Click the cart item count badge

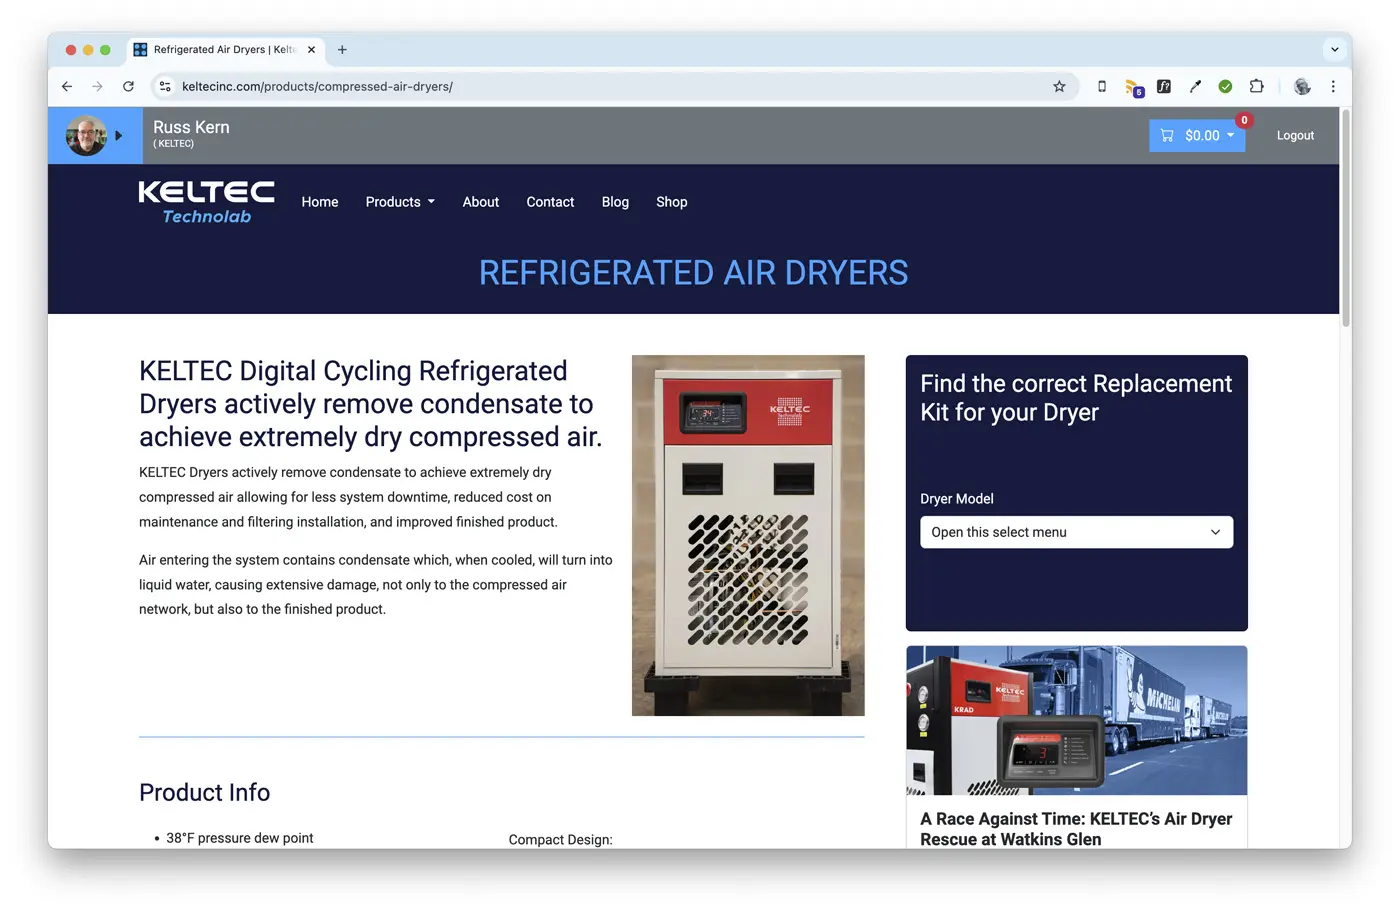click(x=1244, y=120)
